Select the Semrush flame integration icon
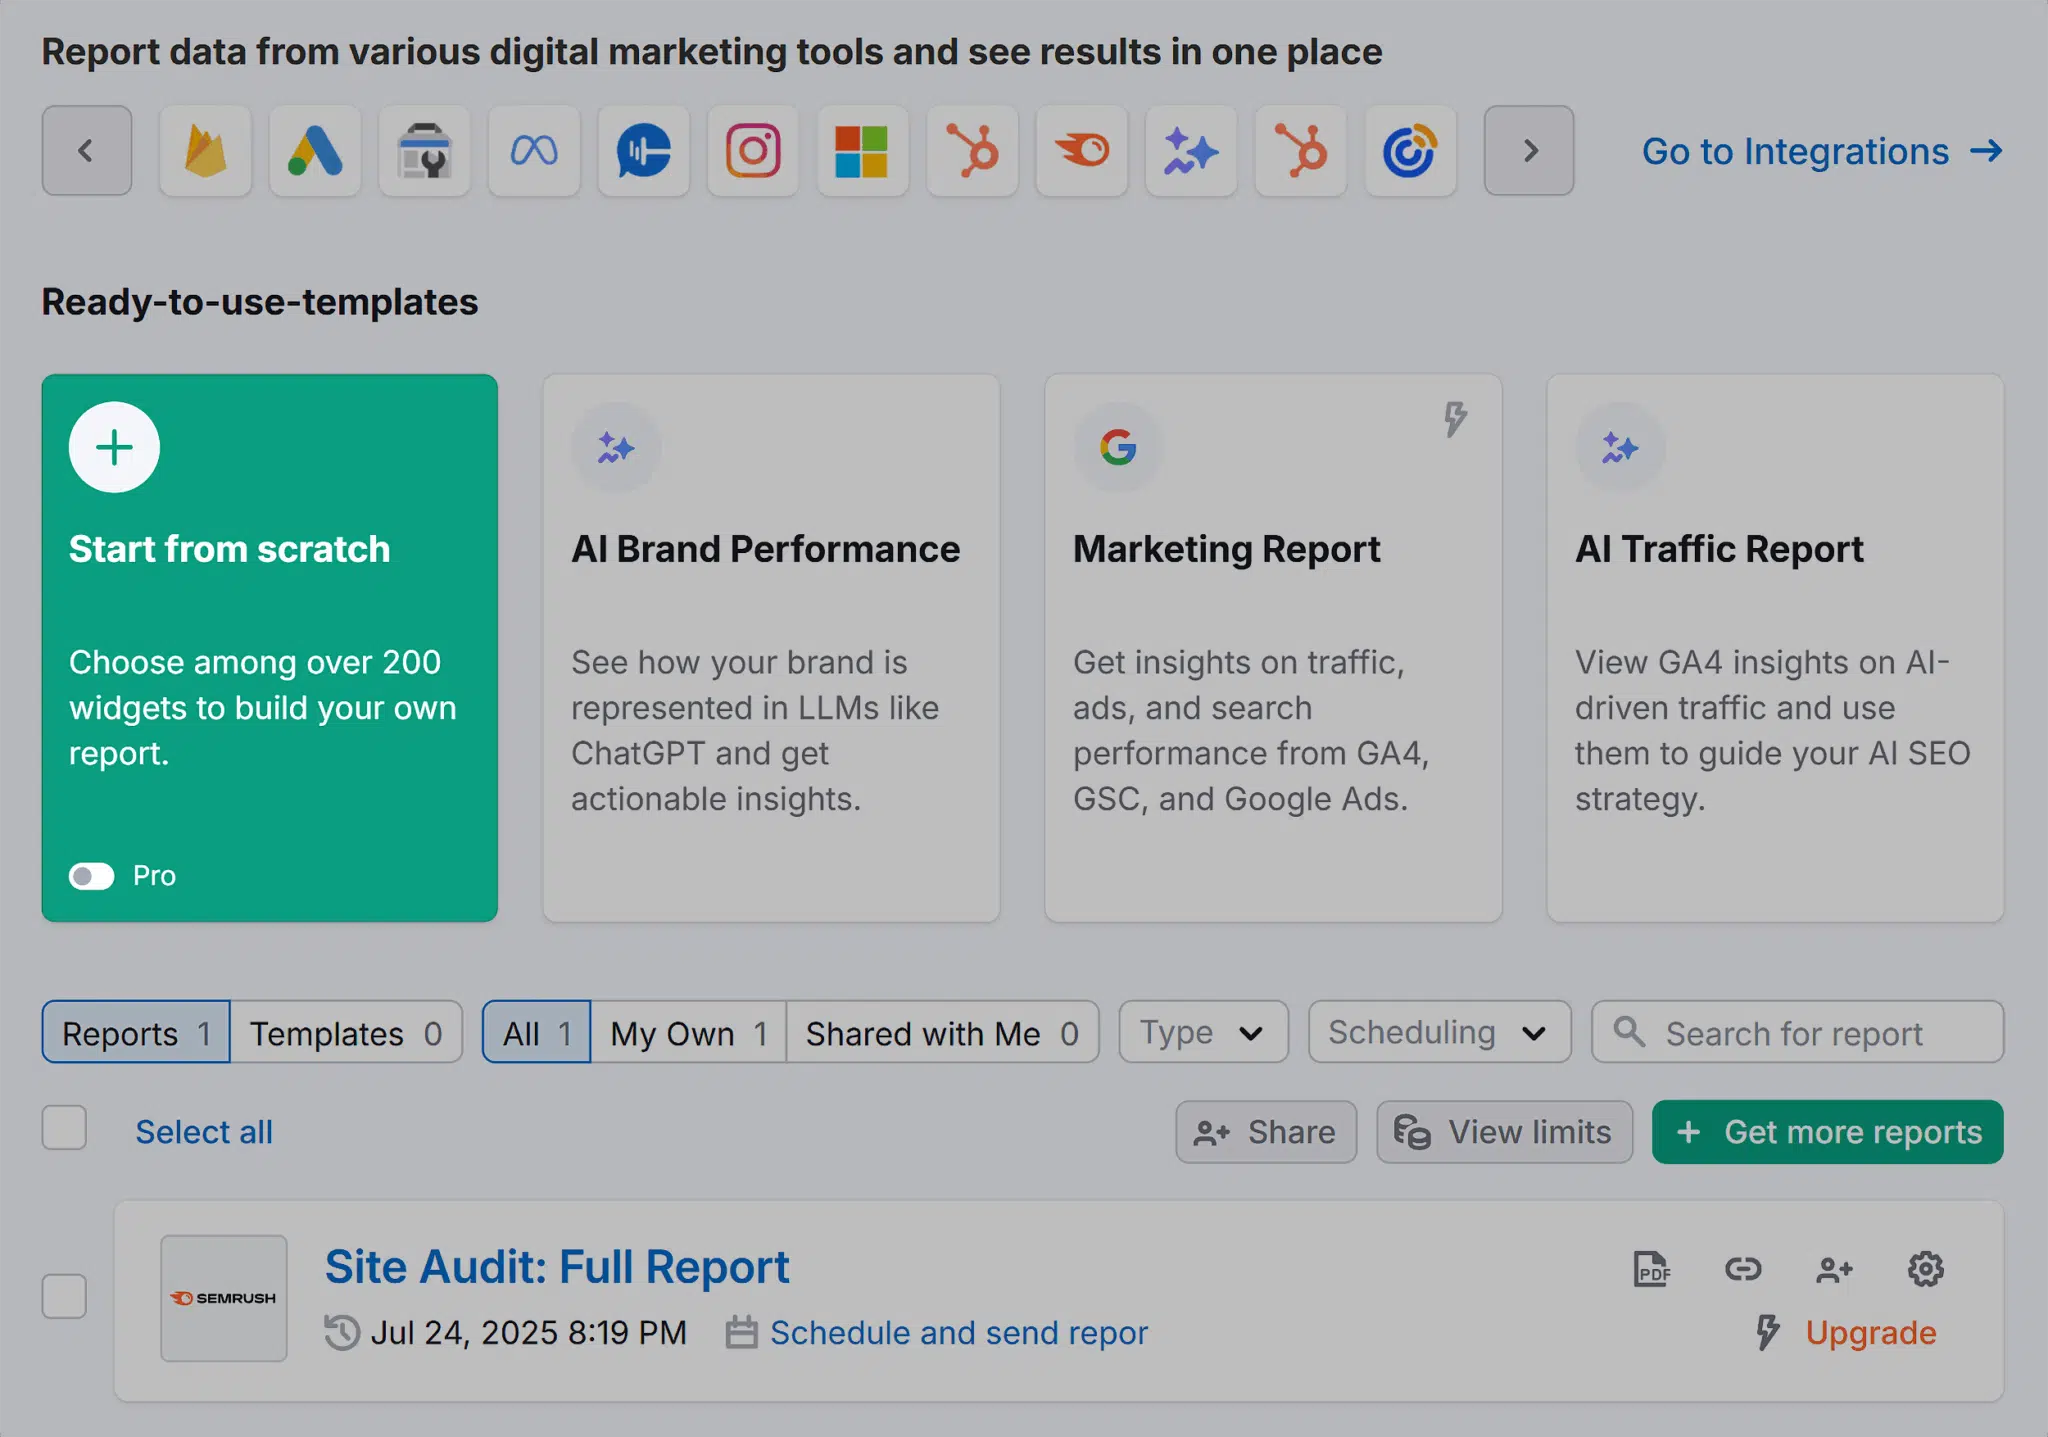Viewport: 2048px width, 1437px height. pos(1082,151)
